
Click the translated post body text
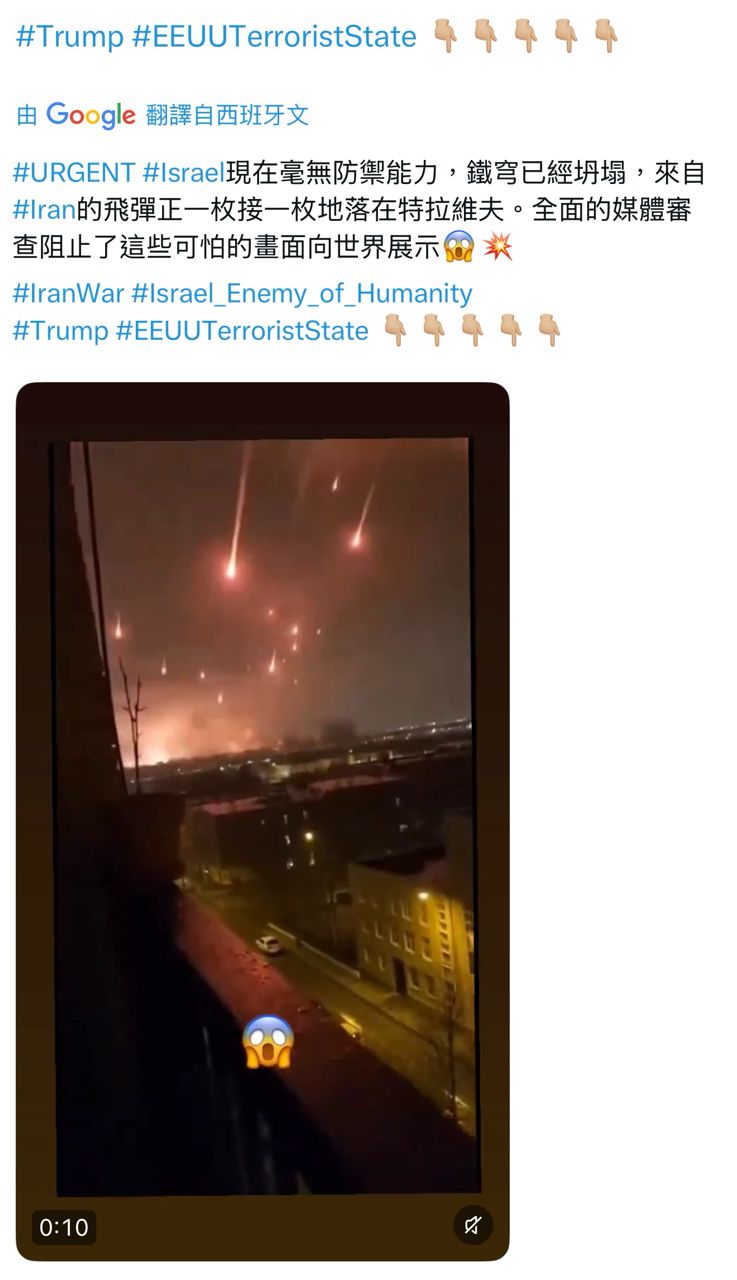pyautogui.click(x=360, y=210)
